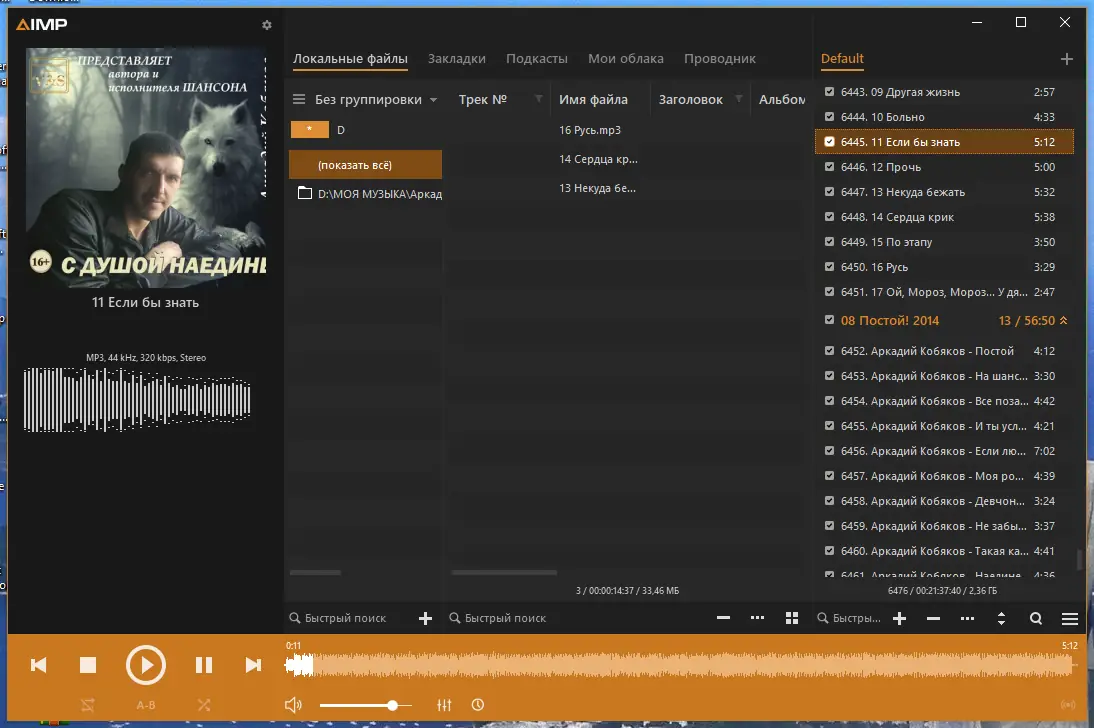Switch to Default playlist tab
Image resolution: width=1094 pixels, height=728 pixels.
coord(842,59)
